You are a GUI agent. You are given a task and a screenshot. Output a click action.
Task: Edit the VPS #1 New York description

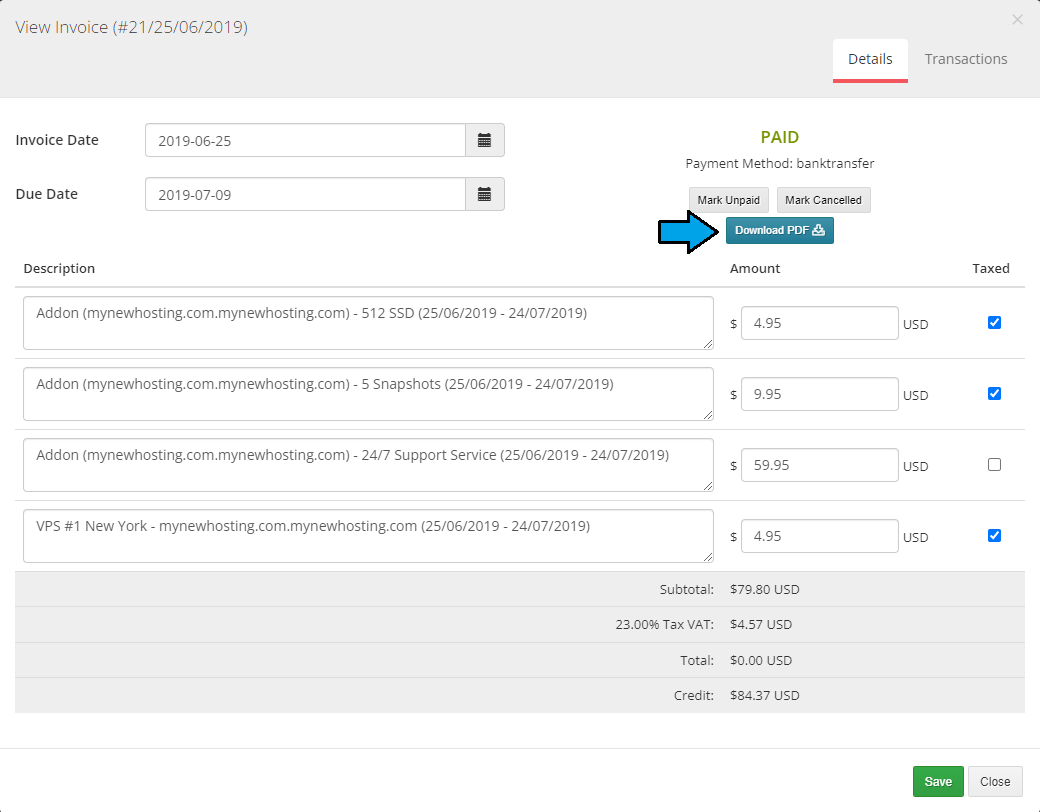coord(368,536)
